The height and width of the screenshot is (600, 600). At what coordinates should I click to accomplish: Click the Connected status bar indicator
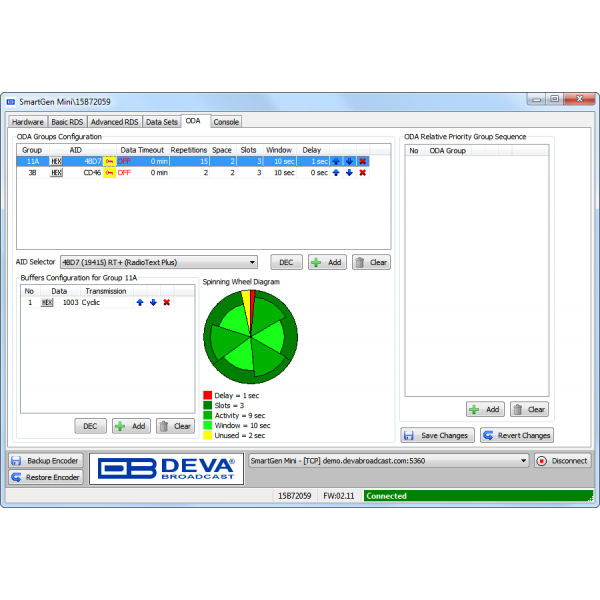[478, 496]
